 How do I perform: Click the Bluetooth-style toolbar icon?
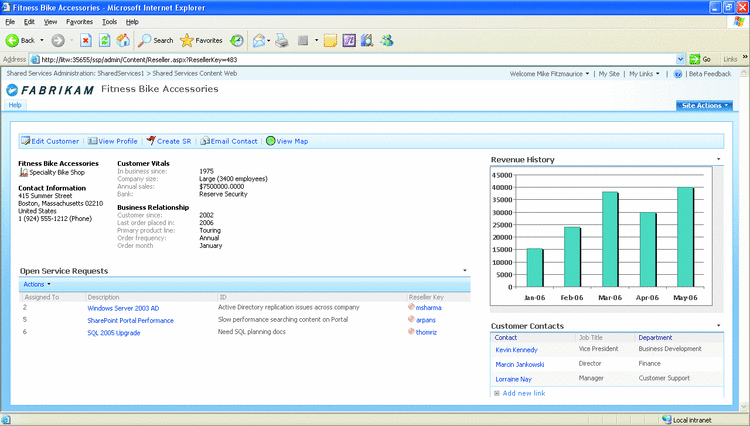click(367, 41)
